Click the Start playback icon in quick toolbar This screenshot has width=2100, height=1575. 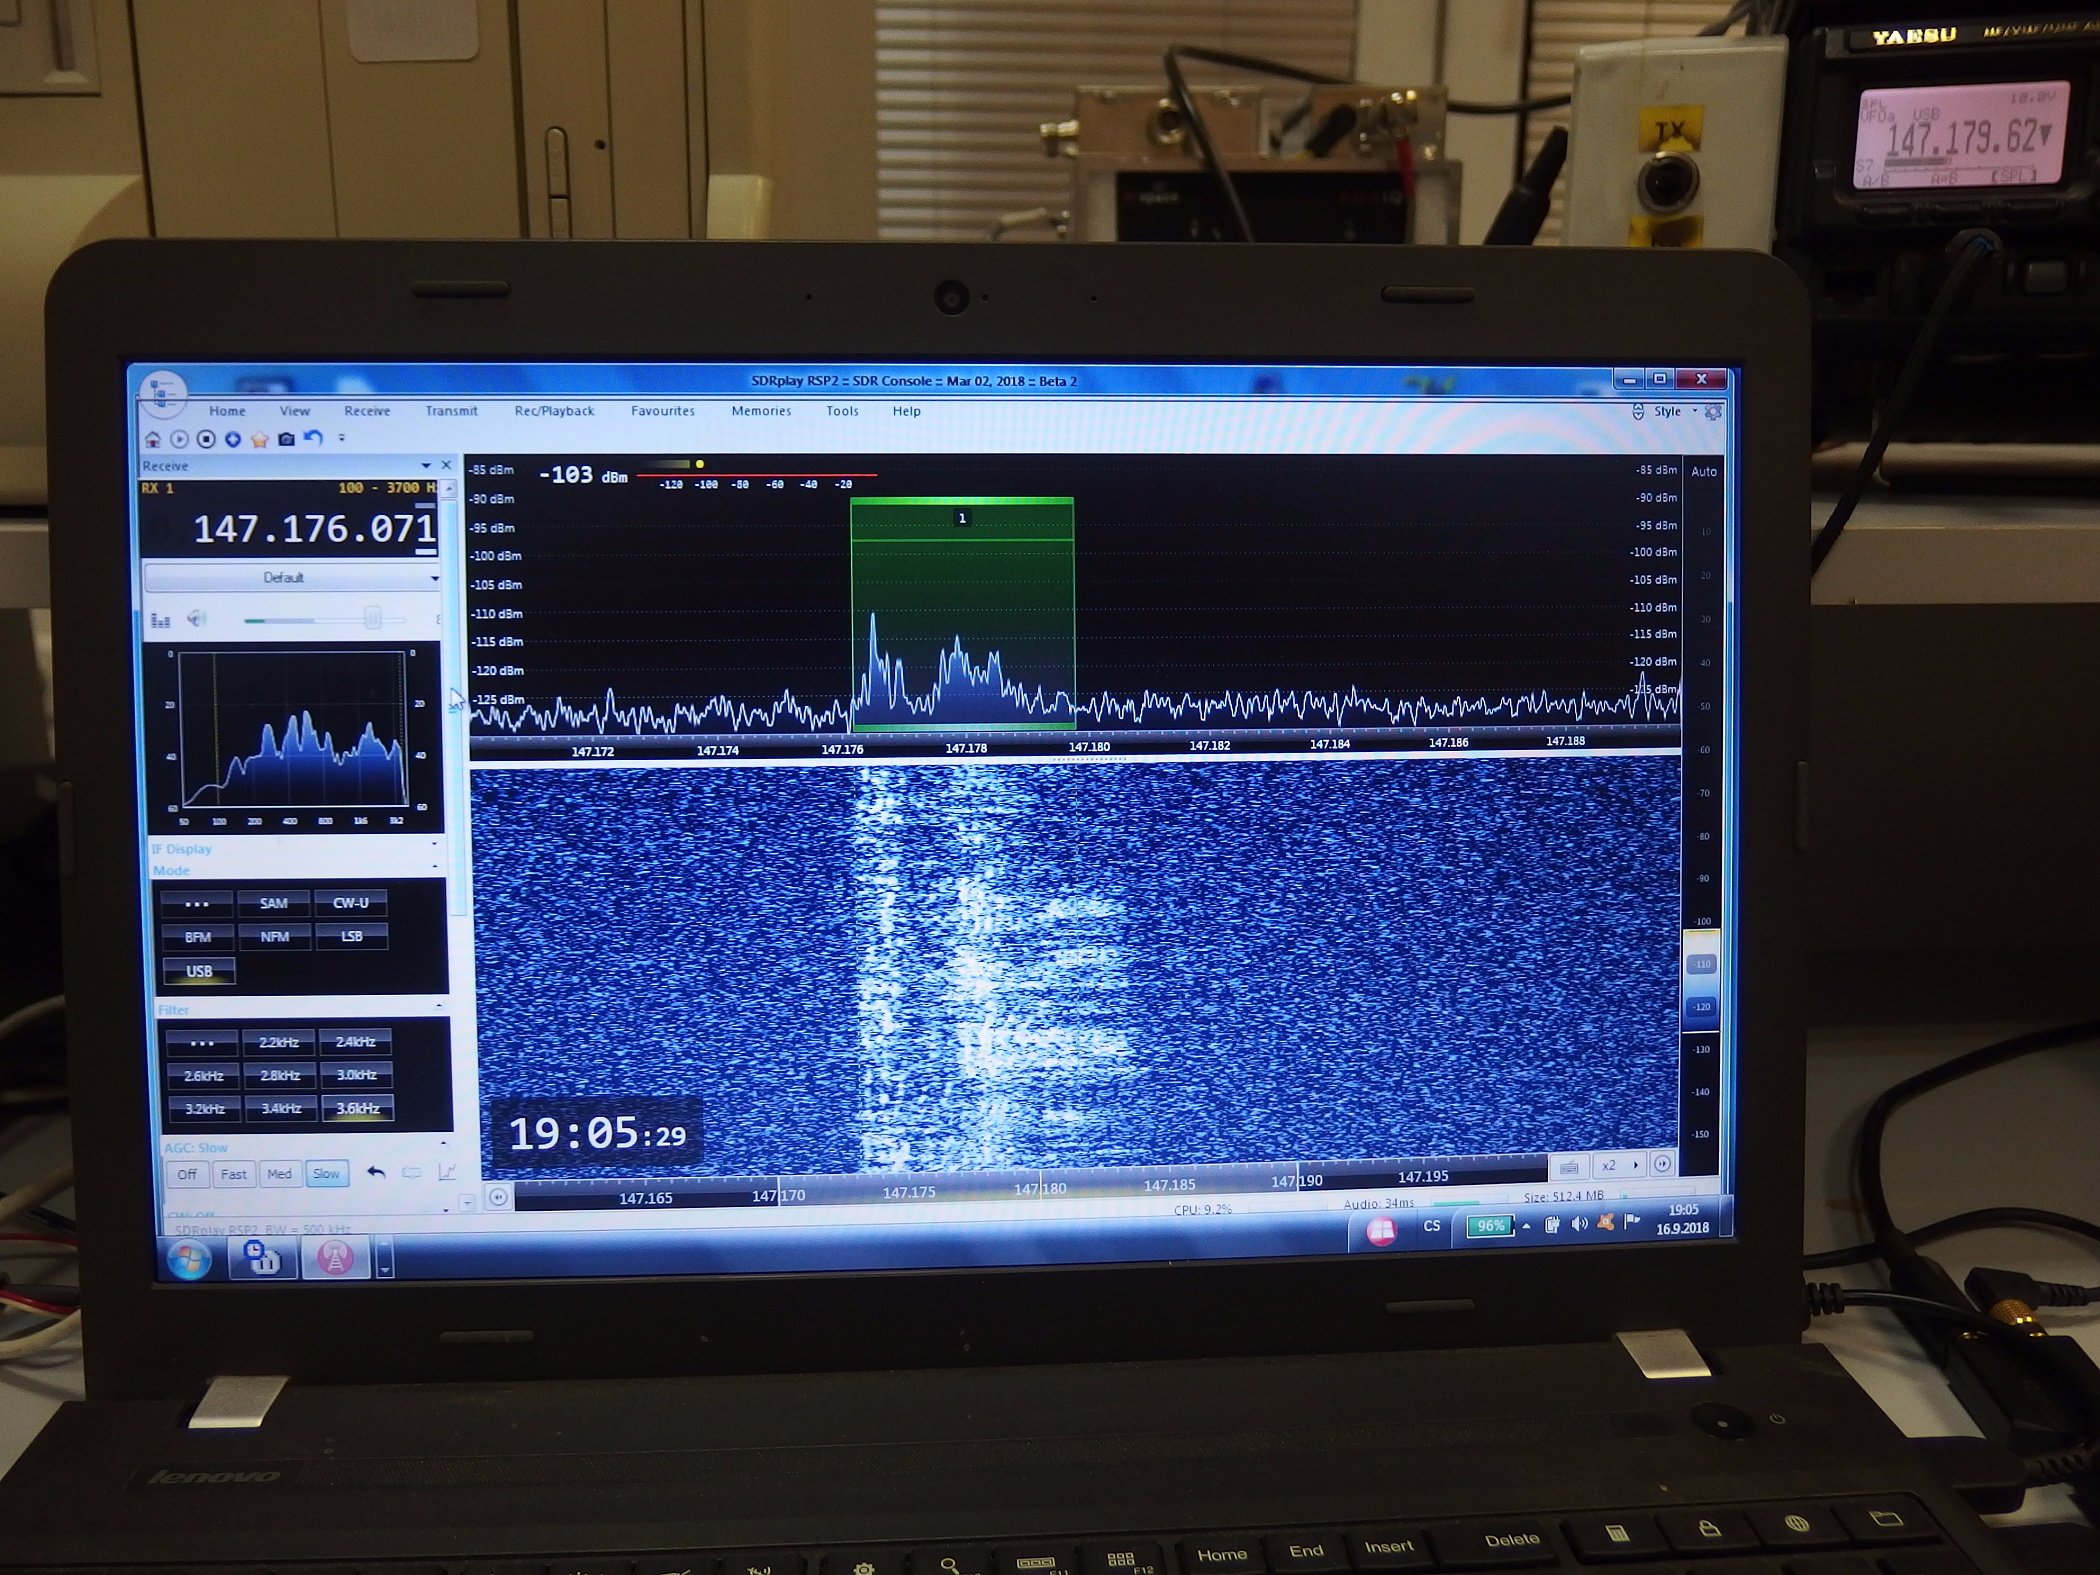tap(179, 439)
